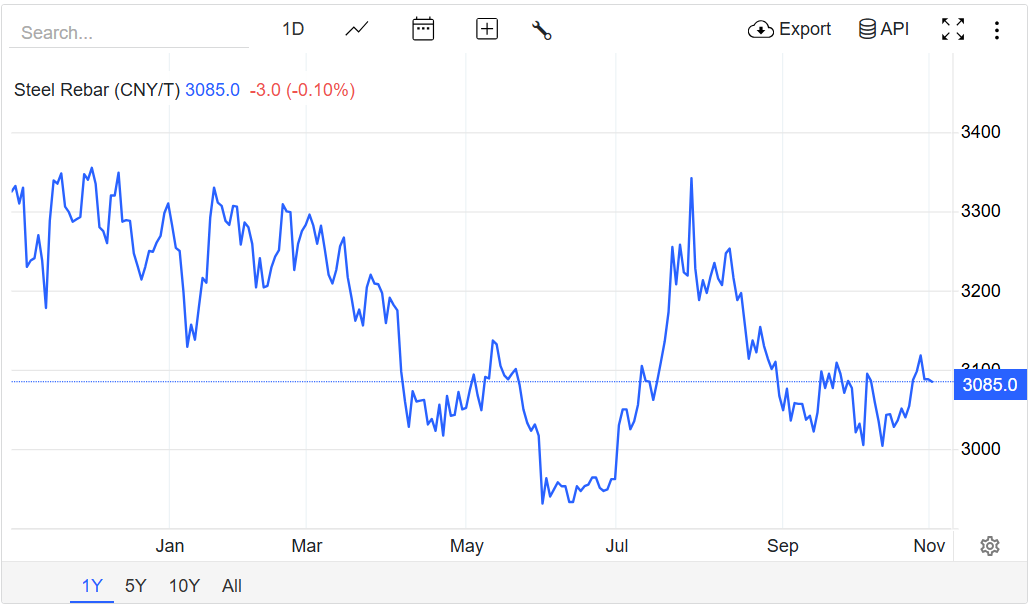Toggle fullscreen chart view
The width and height of the screenshot is (1032, 607).
click(x=953, y=29)
